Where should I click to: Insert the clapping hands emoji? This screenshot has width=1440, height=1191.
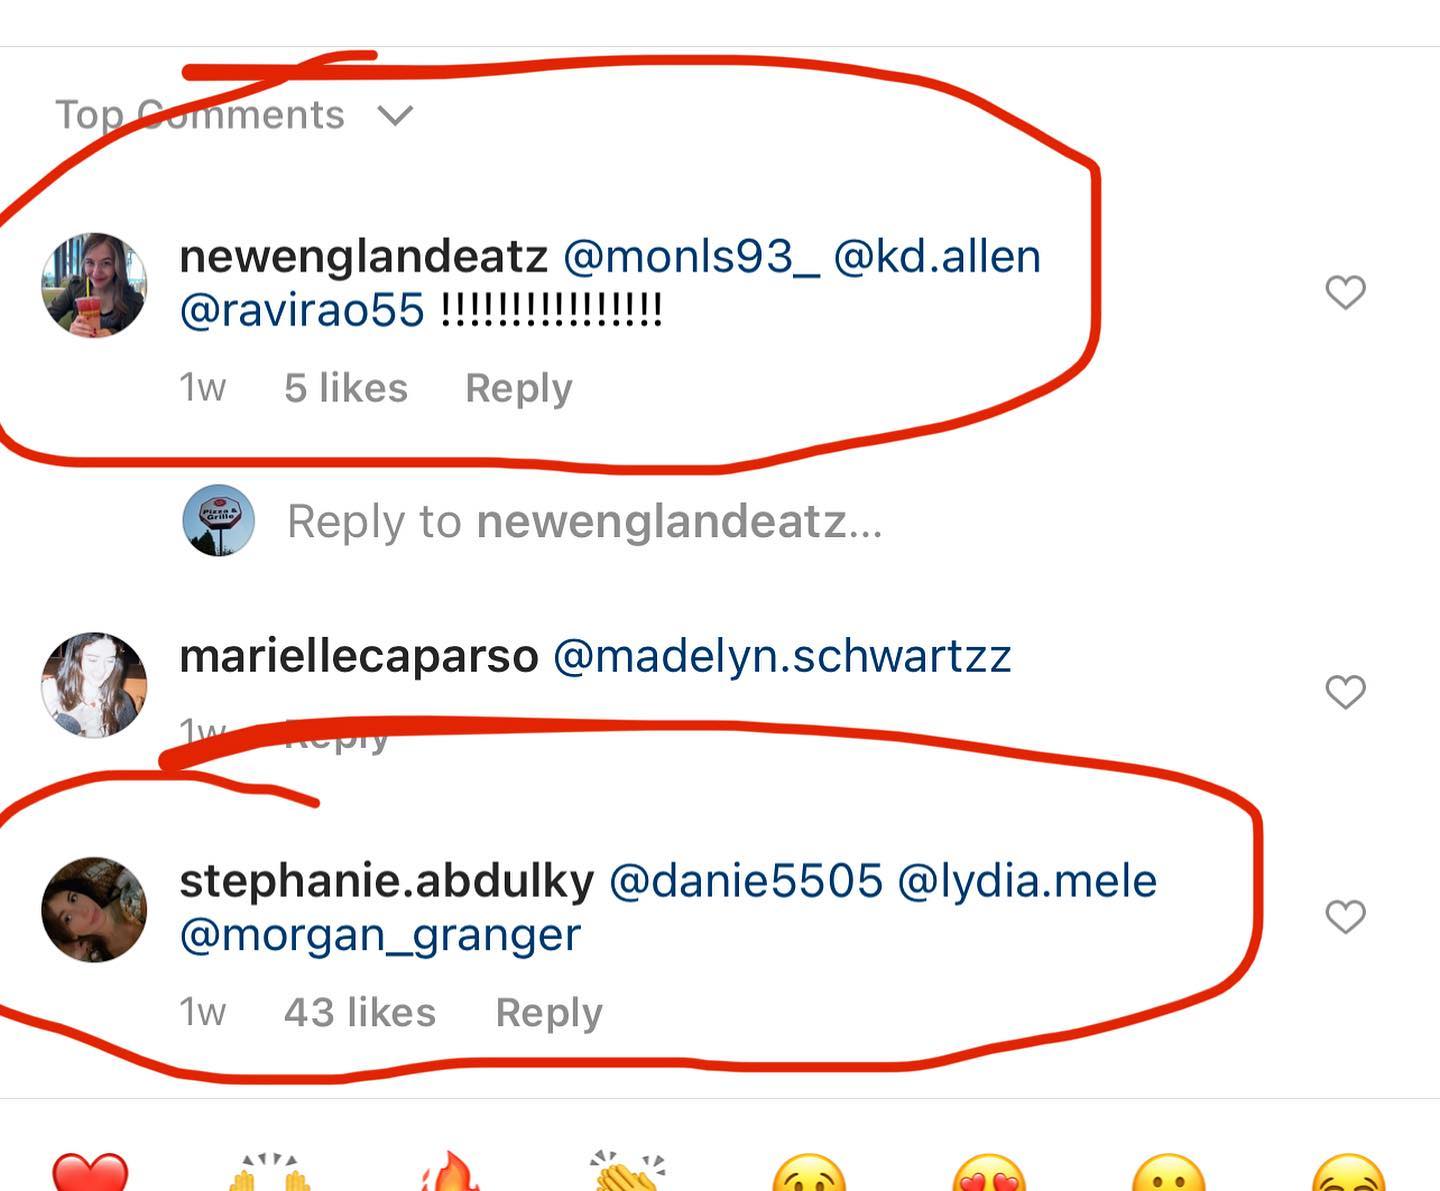point(628,1172)
